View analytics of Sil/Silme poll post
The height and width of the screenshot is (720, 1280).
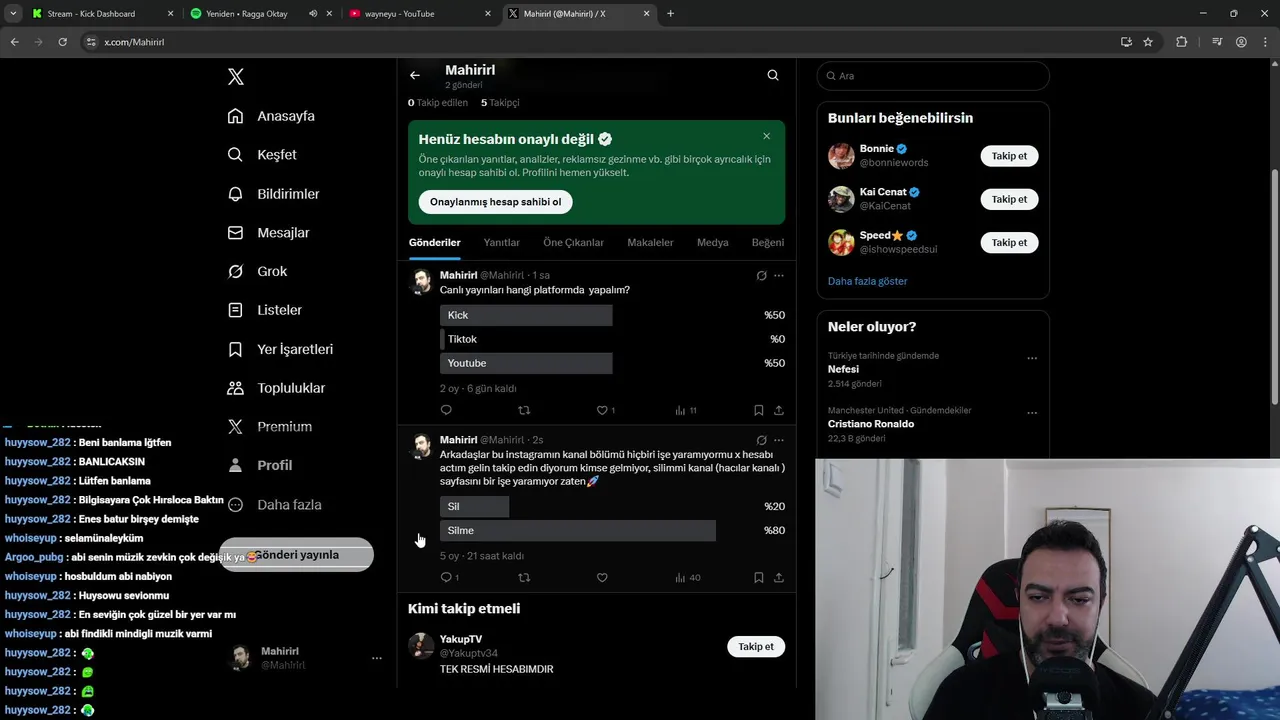pyautogui.click(x=688, y=577)
